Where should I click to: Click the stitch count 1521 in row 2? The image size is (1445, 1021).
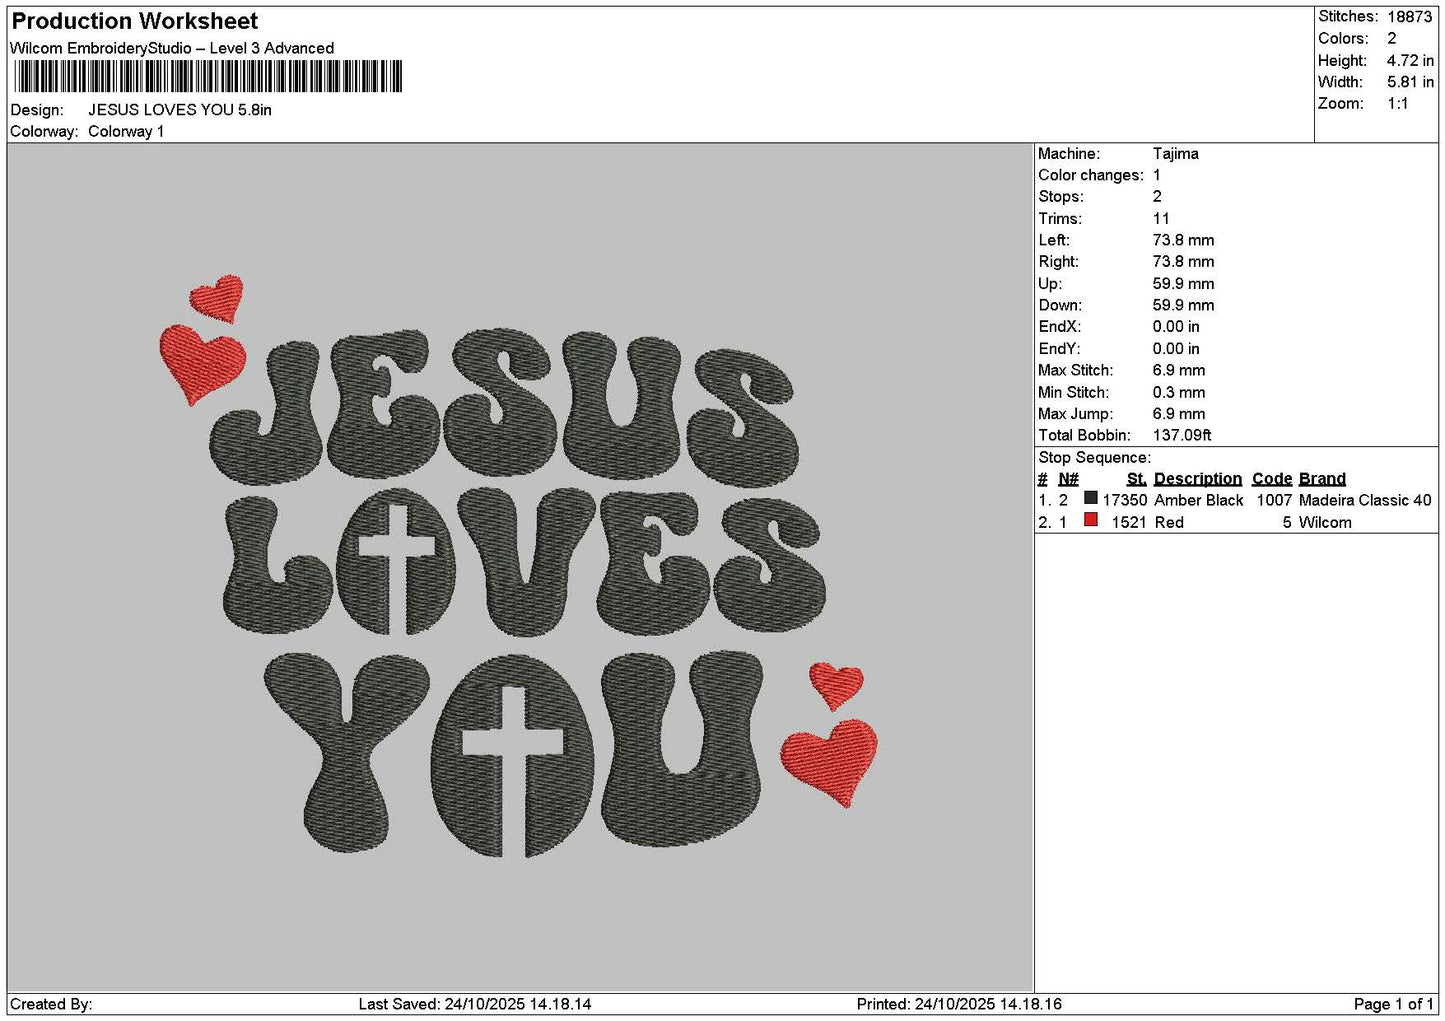pos(1129,523)
